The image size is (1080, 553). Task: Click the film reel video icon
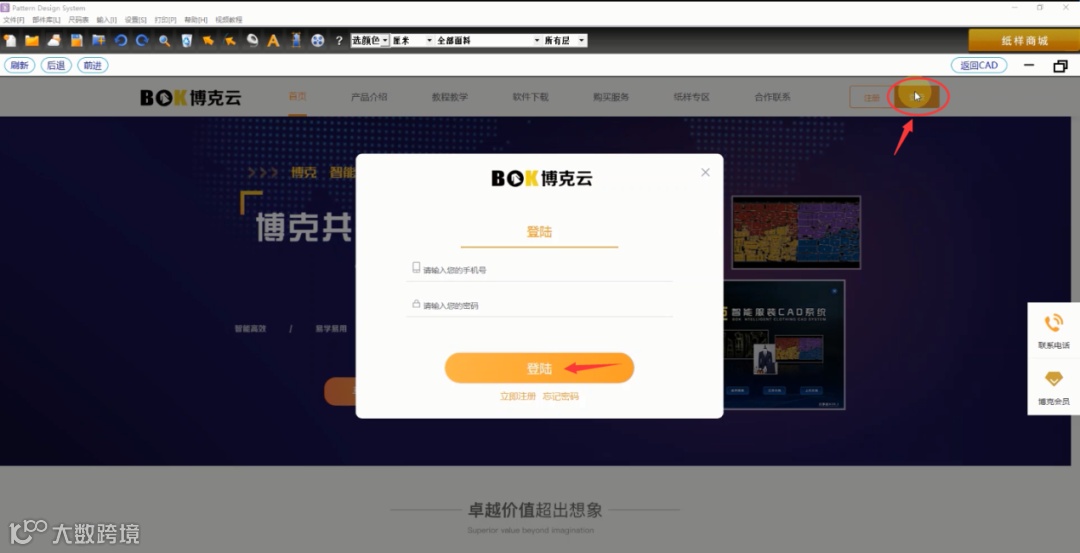pyautogui.click(x=317, y=41)
